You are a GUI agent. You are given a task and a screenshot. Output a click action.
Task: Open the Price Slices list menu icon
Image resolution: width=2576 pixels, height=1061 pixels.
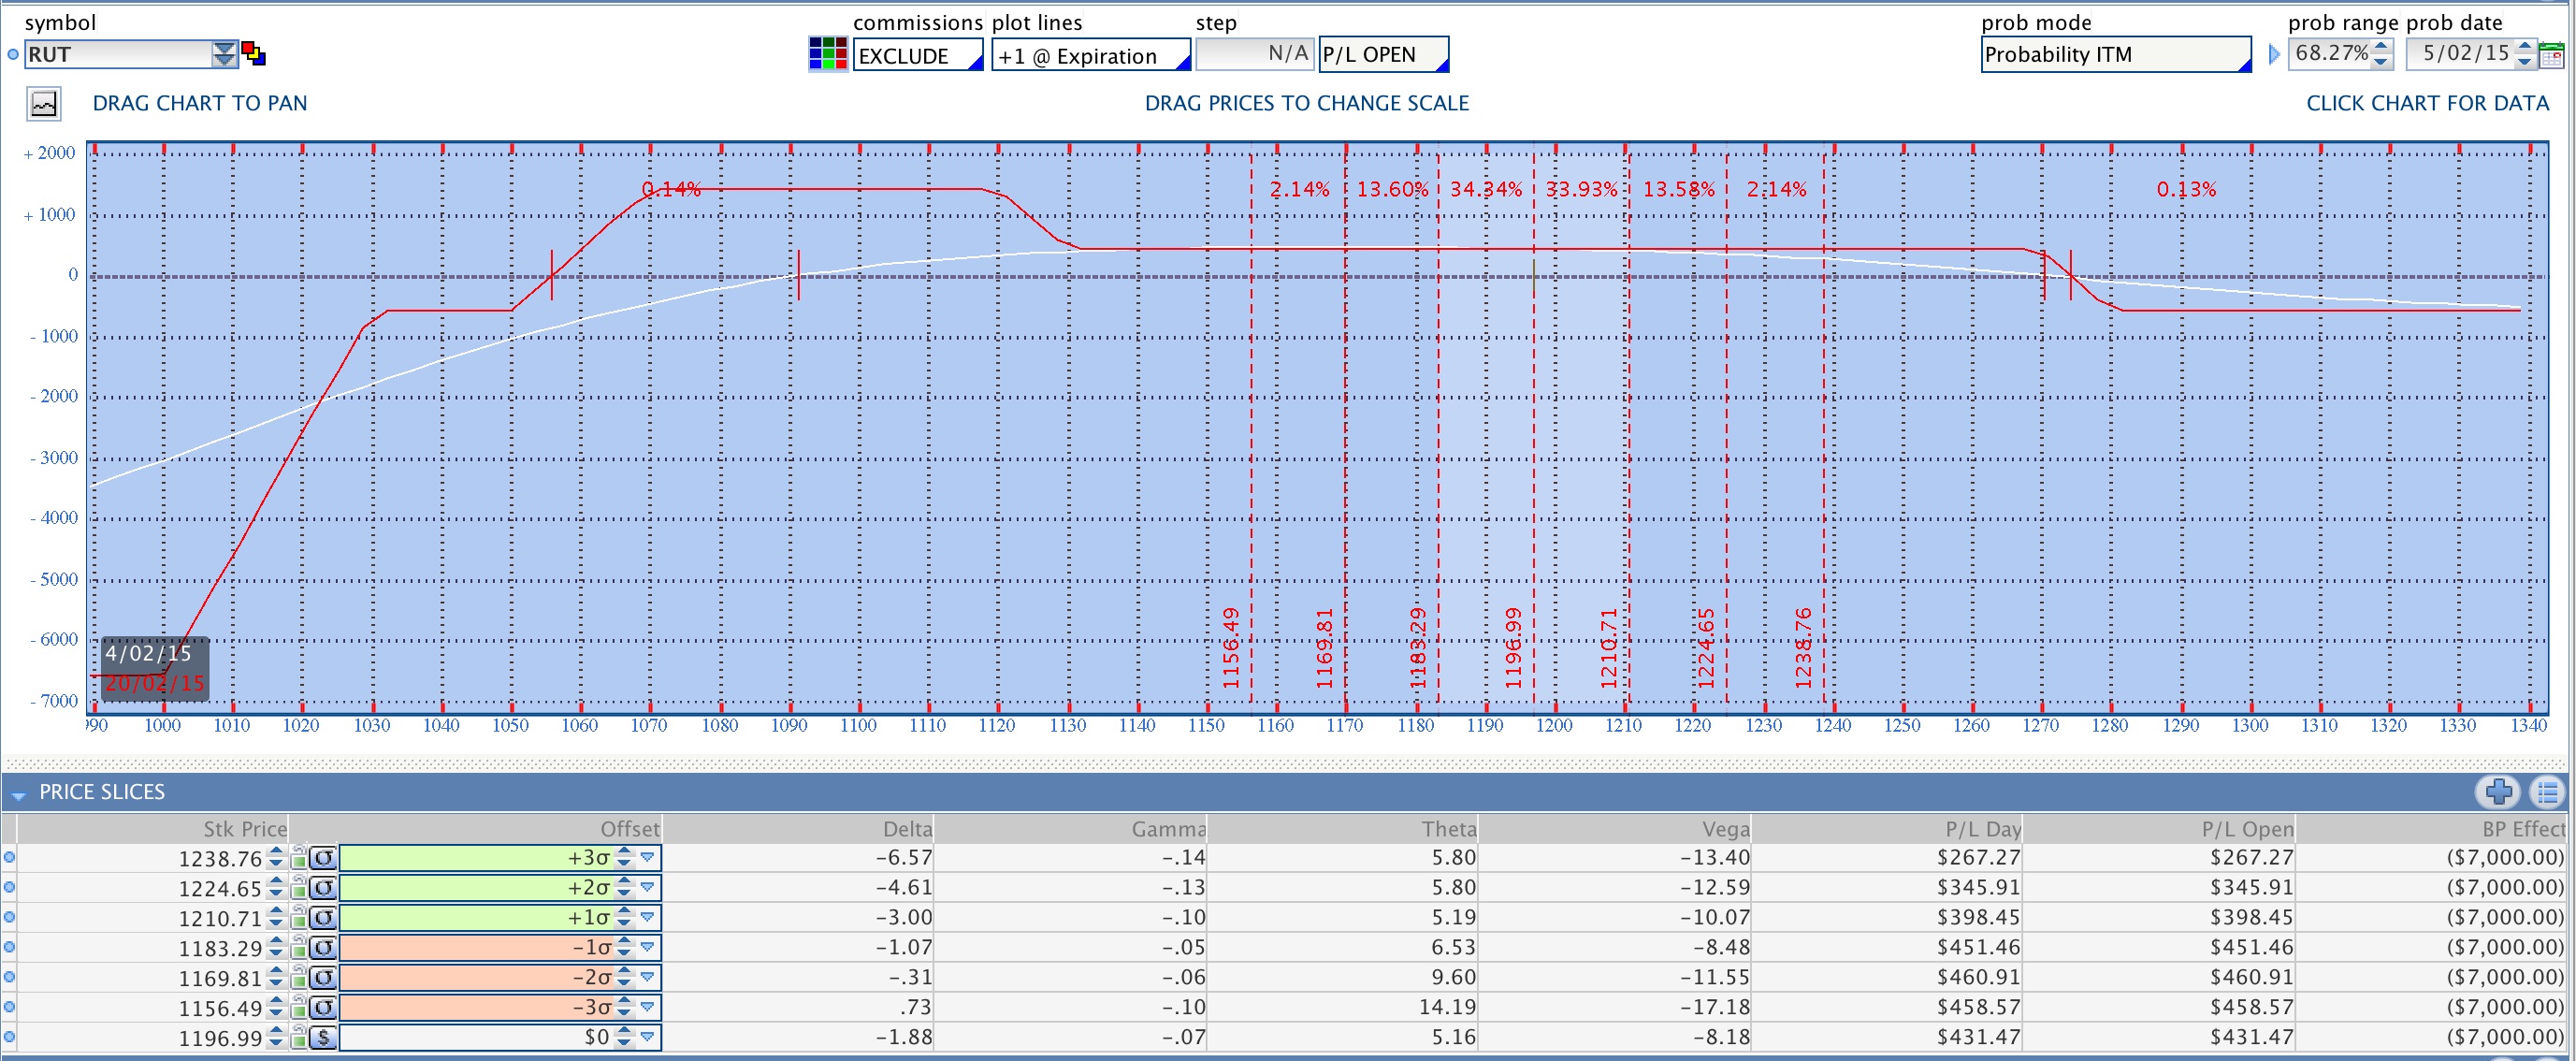click(2547, 792)
